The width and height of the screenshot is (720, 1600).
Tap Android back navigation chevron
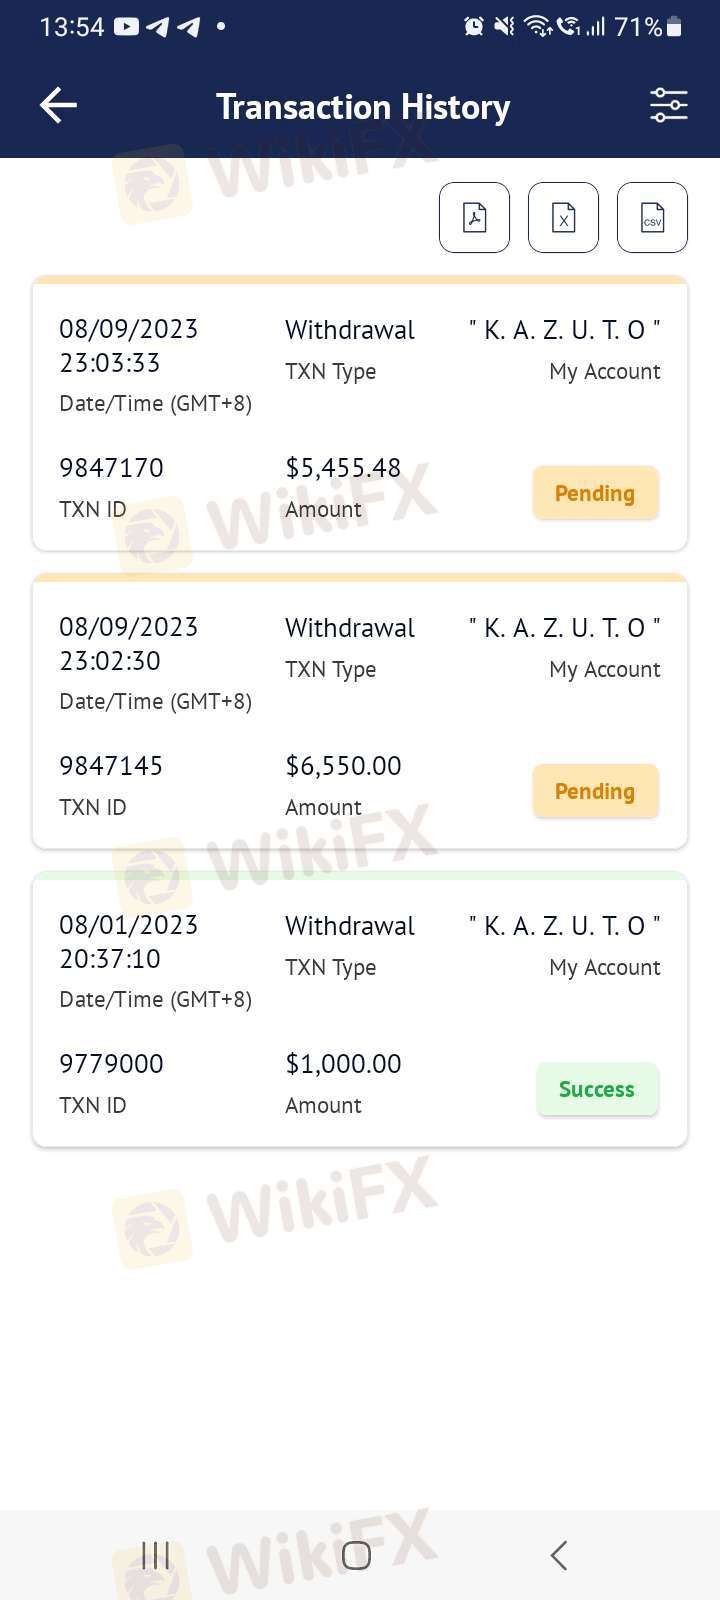pyautogui.click(x=559, y=1555)
